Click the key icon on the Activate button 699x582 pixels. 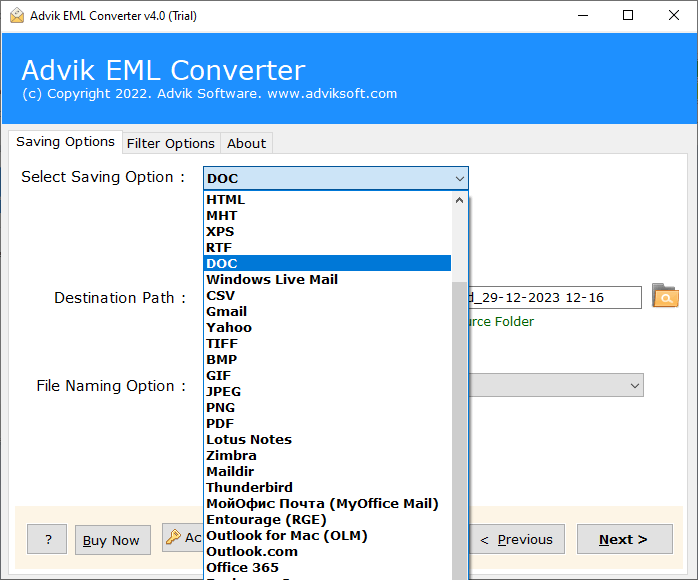pos(173,537)
